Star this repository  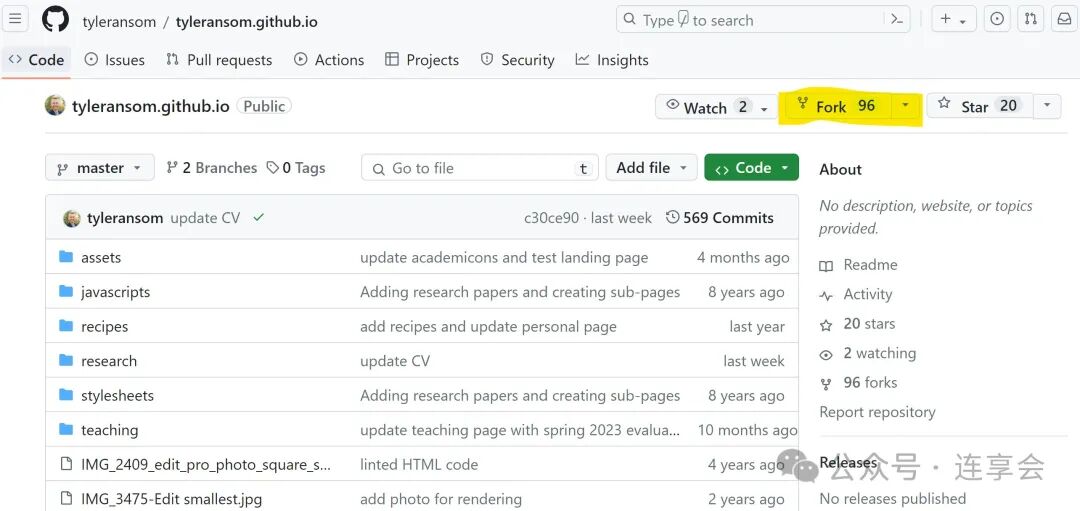pos(979,106)
